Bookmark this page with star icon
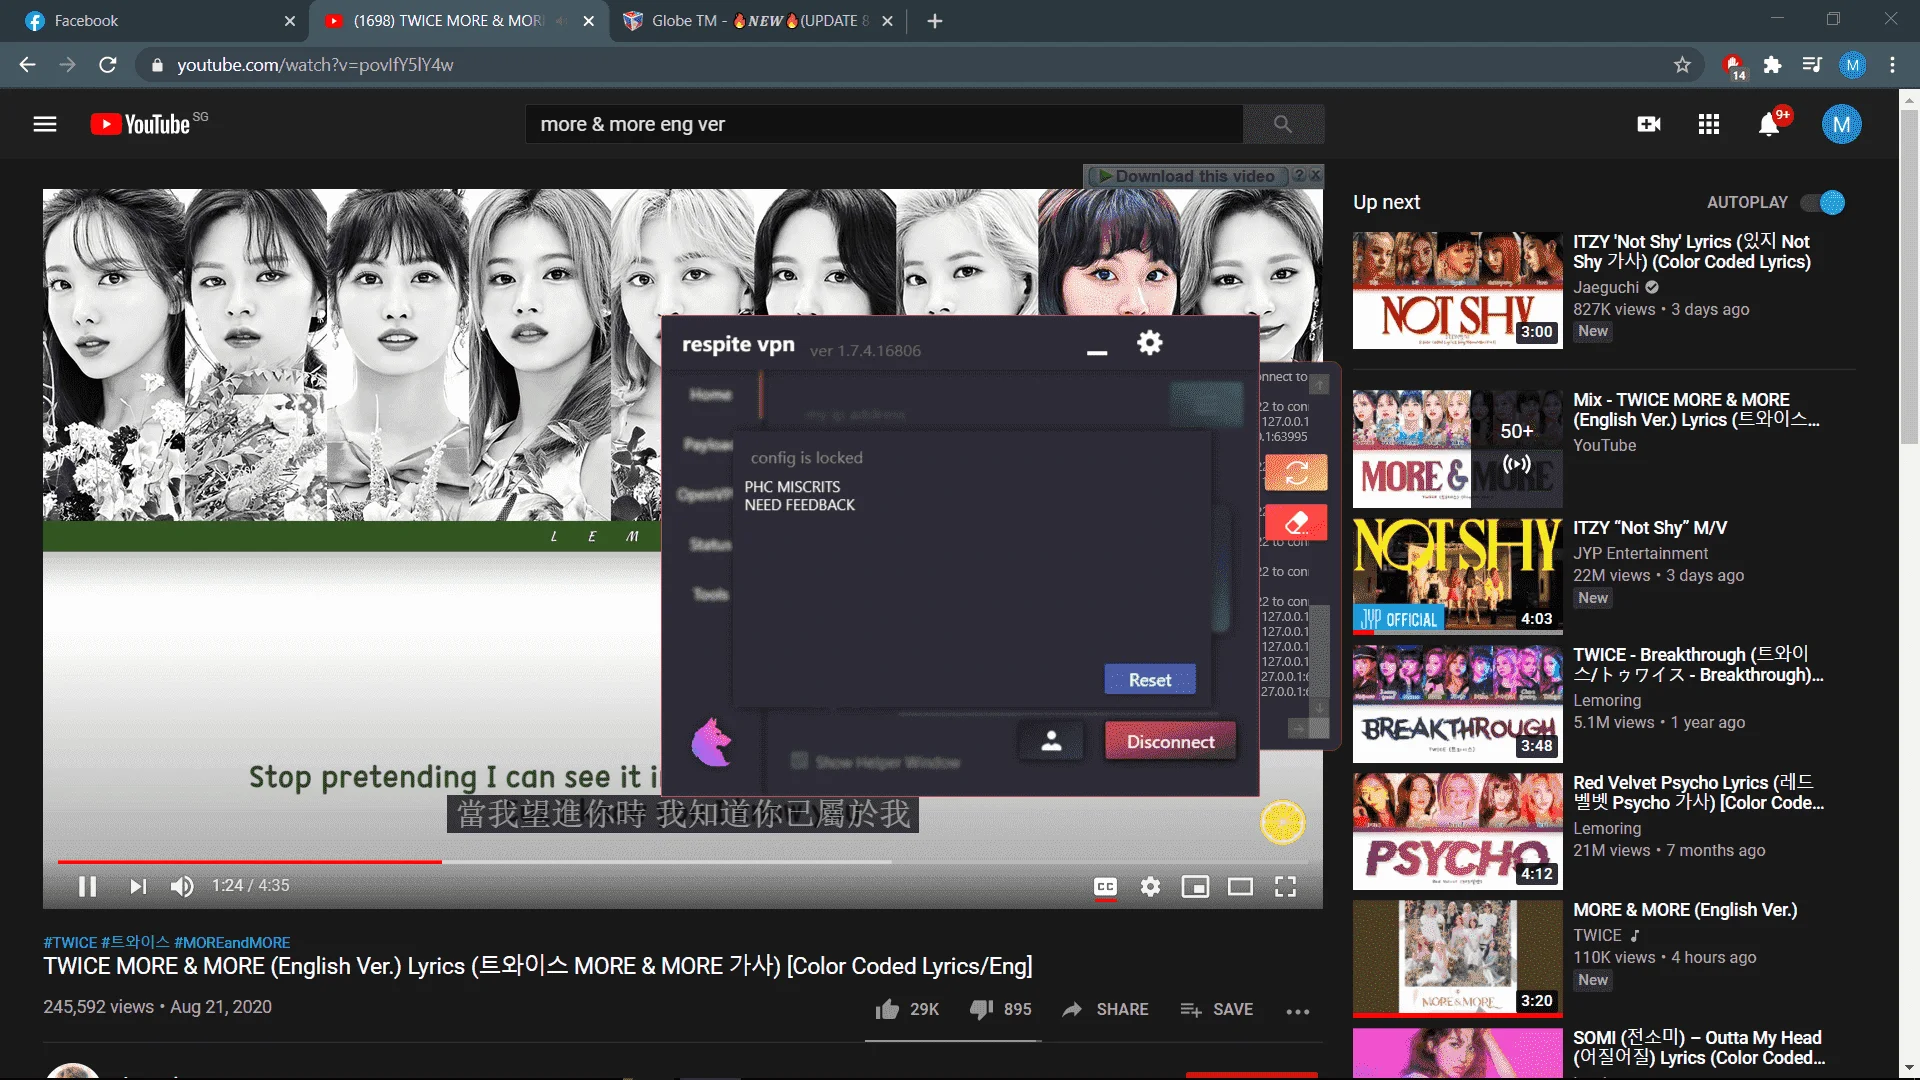This screenshot has width=1920, height=1080. [1682, 65]
